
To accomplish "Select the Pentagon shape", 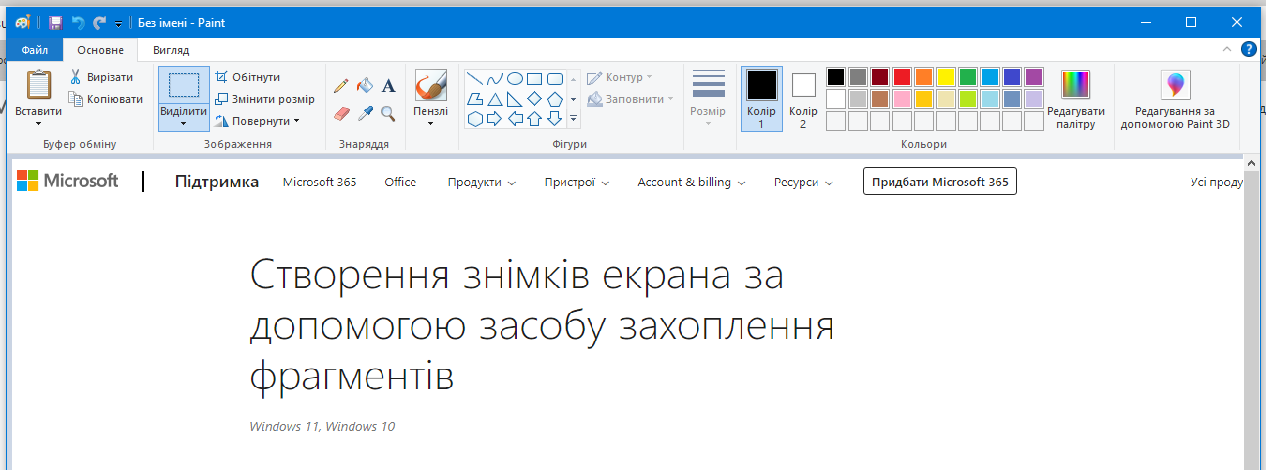I will pos(555,99).
